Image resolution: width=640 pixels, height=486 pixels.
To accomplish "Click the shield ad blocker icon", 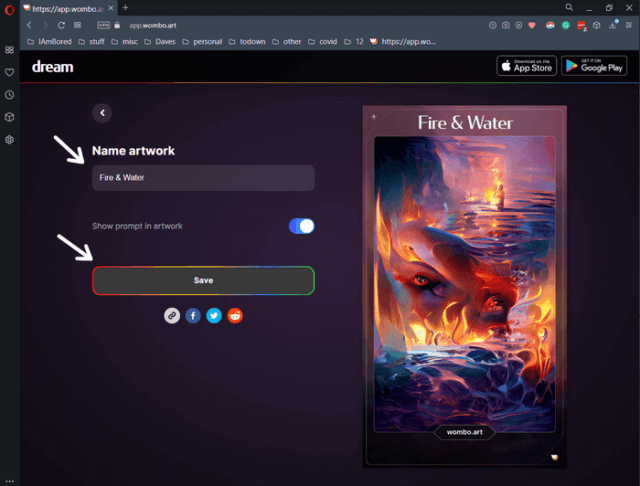I will 519,25.
